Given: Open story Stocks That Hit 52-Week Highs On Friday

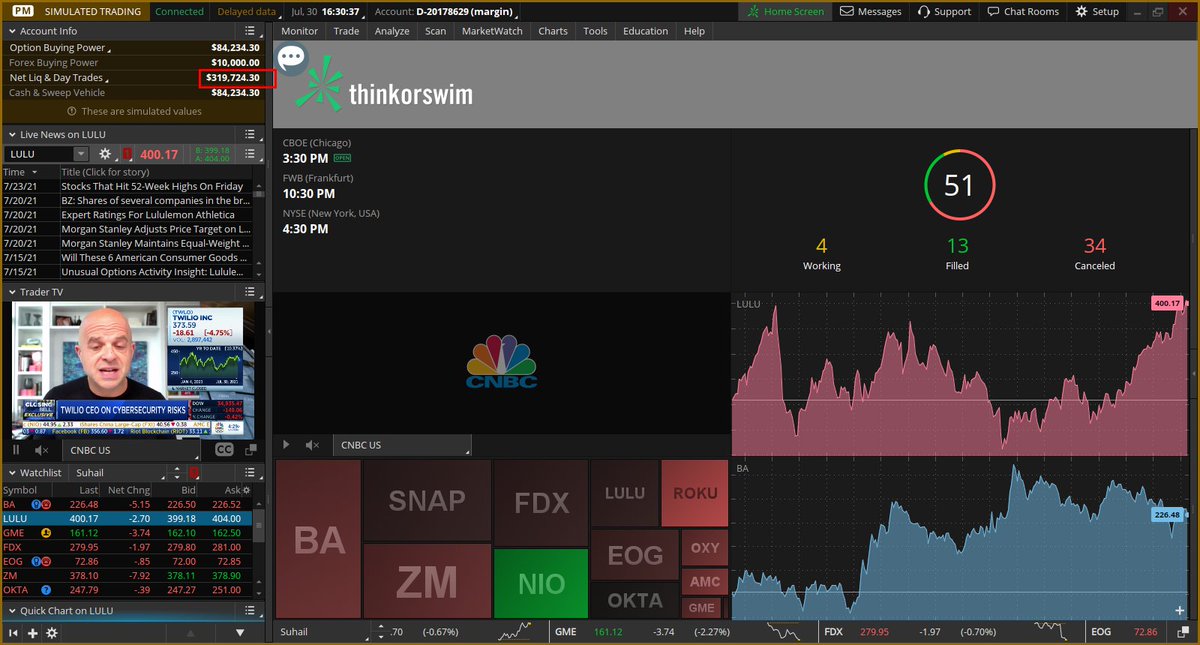Looking at the screenshot, I should [152, 186].
